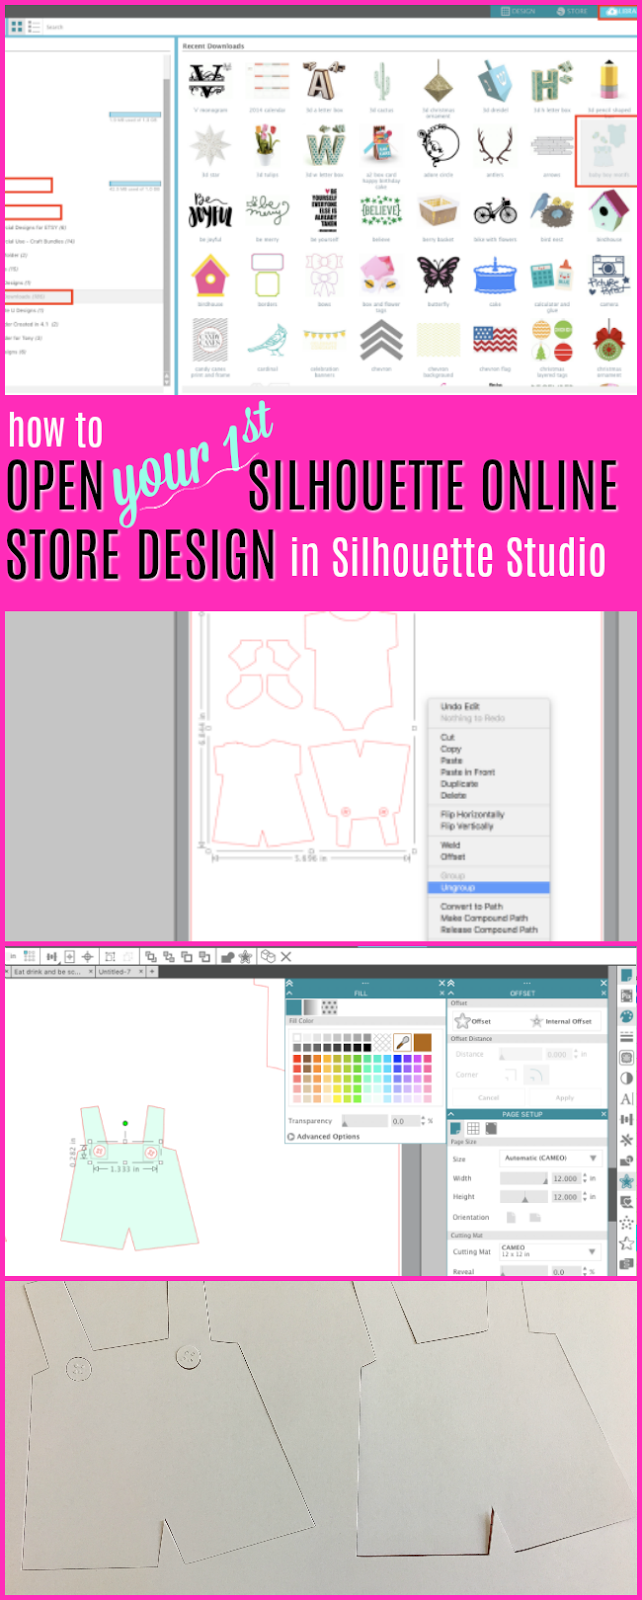Select the baby boy outfit design
642x1600 pixels.
pos(607,153)
